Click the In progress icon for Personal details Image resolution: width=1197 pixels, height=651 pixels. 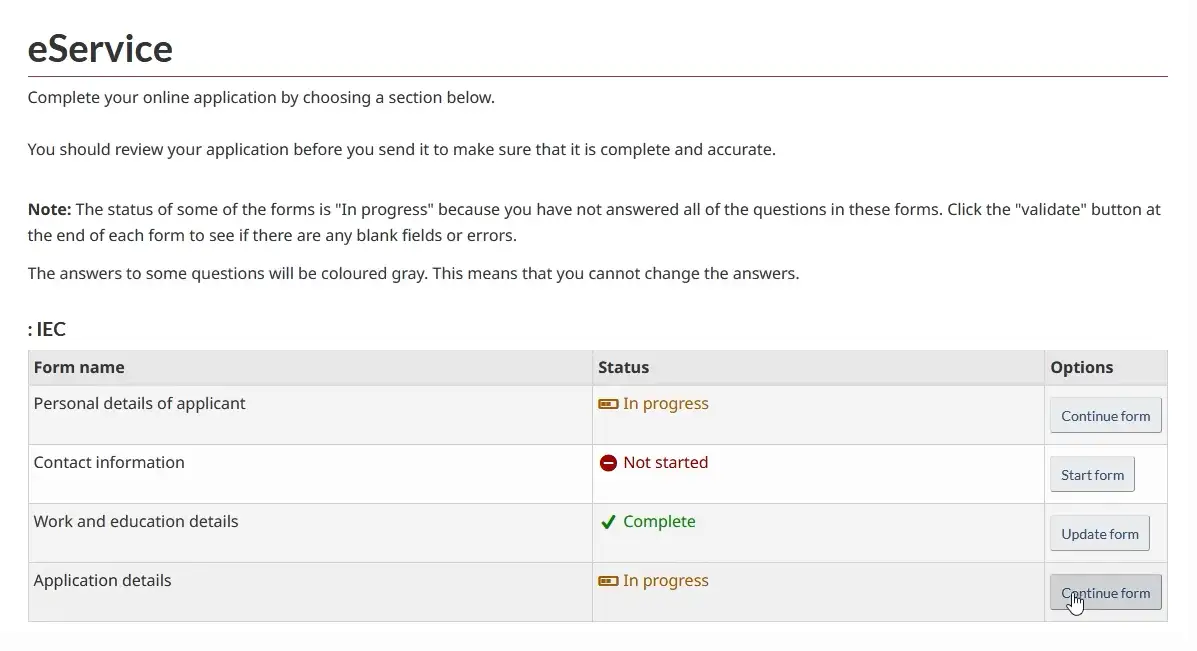608,404
